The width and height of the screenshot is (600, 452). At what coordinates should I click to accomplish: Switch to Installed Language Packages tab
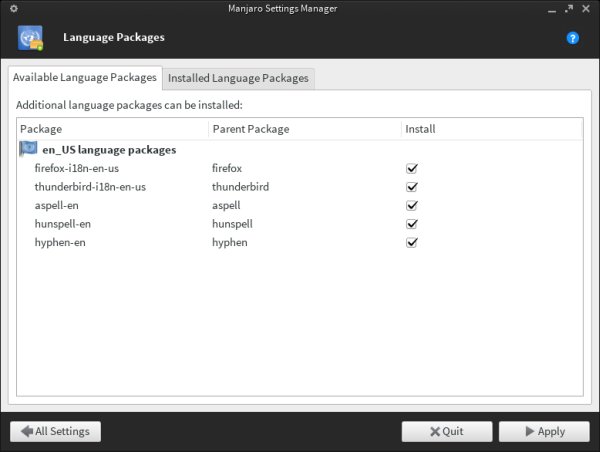tap(238, 78)
